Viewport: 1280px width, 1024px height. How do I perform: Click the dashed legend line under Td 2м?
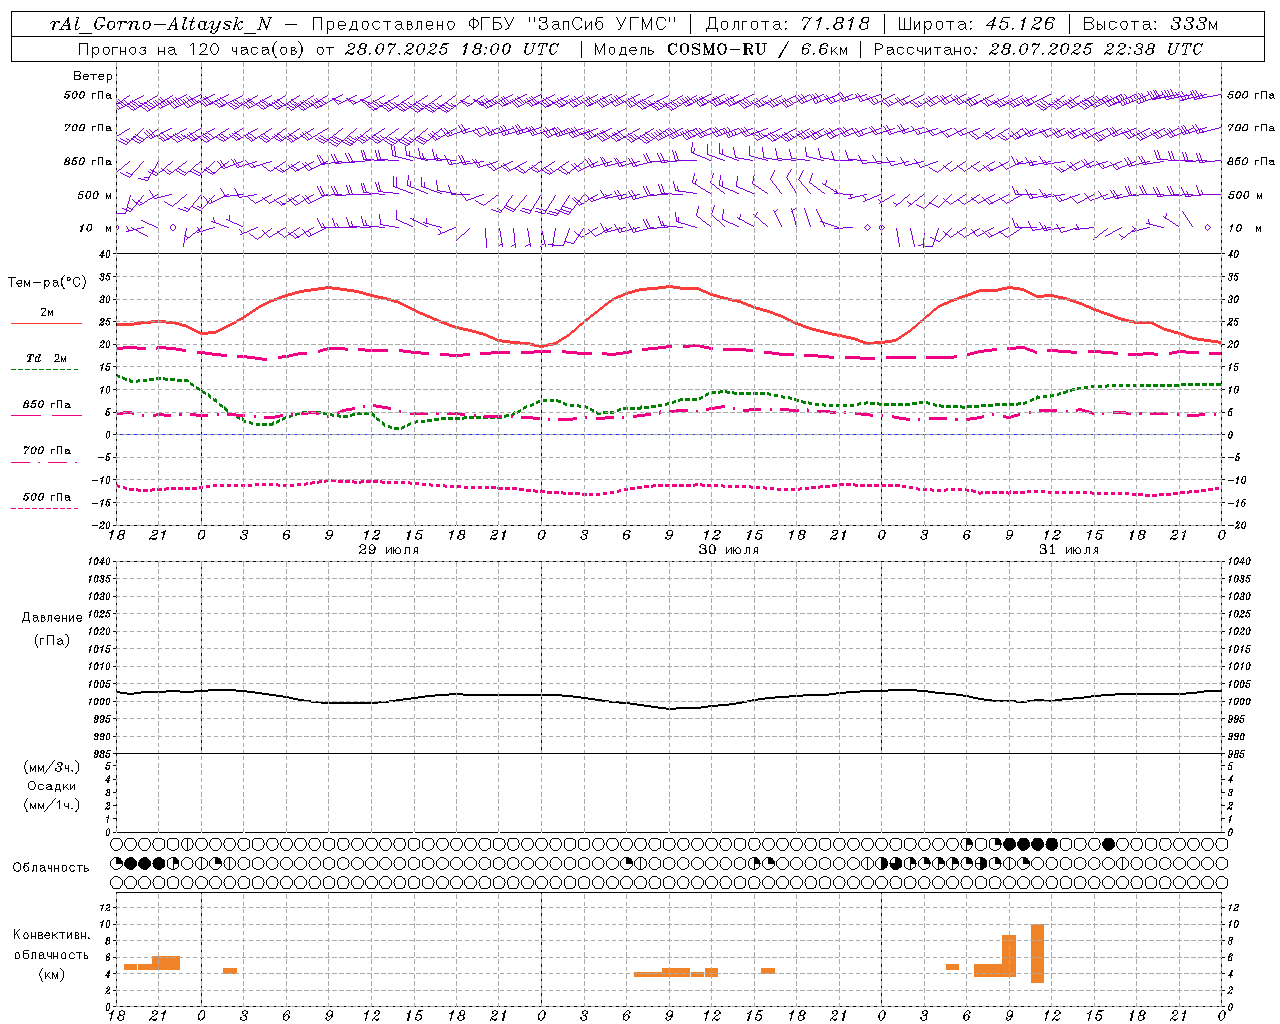pyautogui.click(x=44, y=370)
